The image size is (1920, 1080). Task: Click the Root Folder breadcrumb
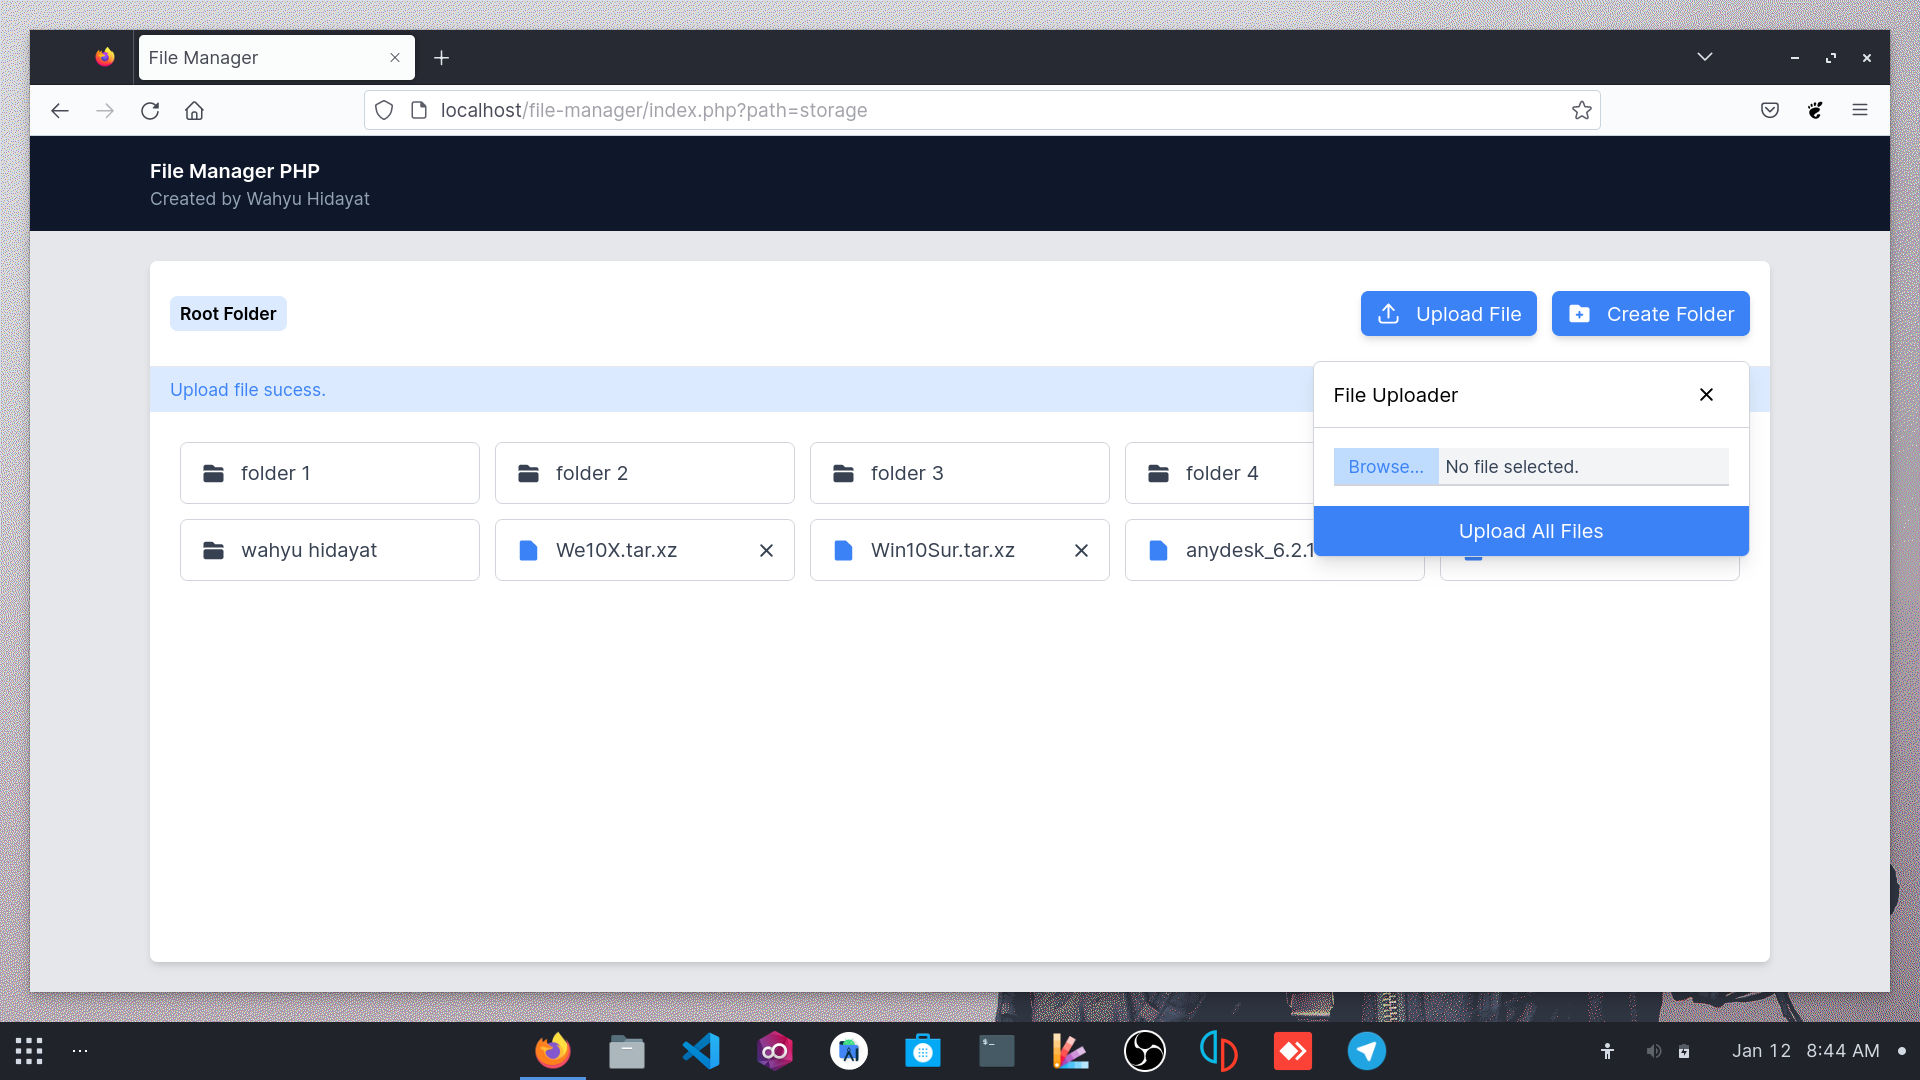click(x=228, y=314)
